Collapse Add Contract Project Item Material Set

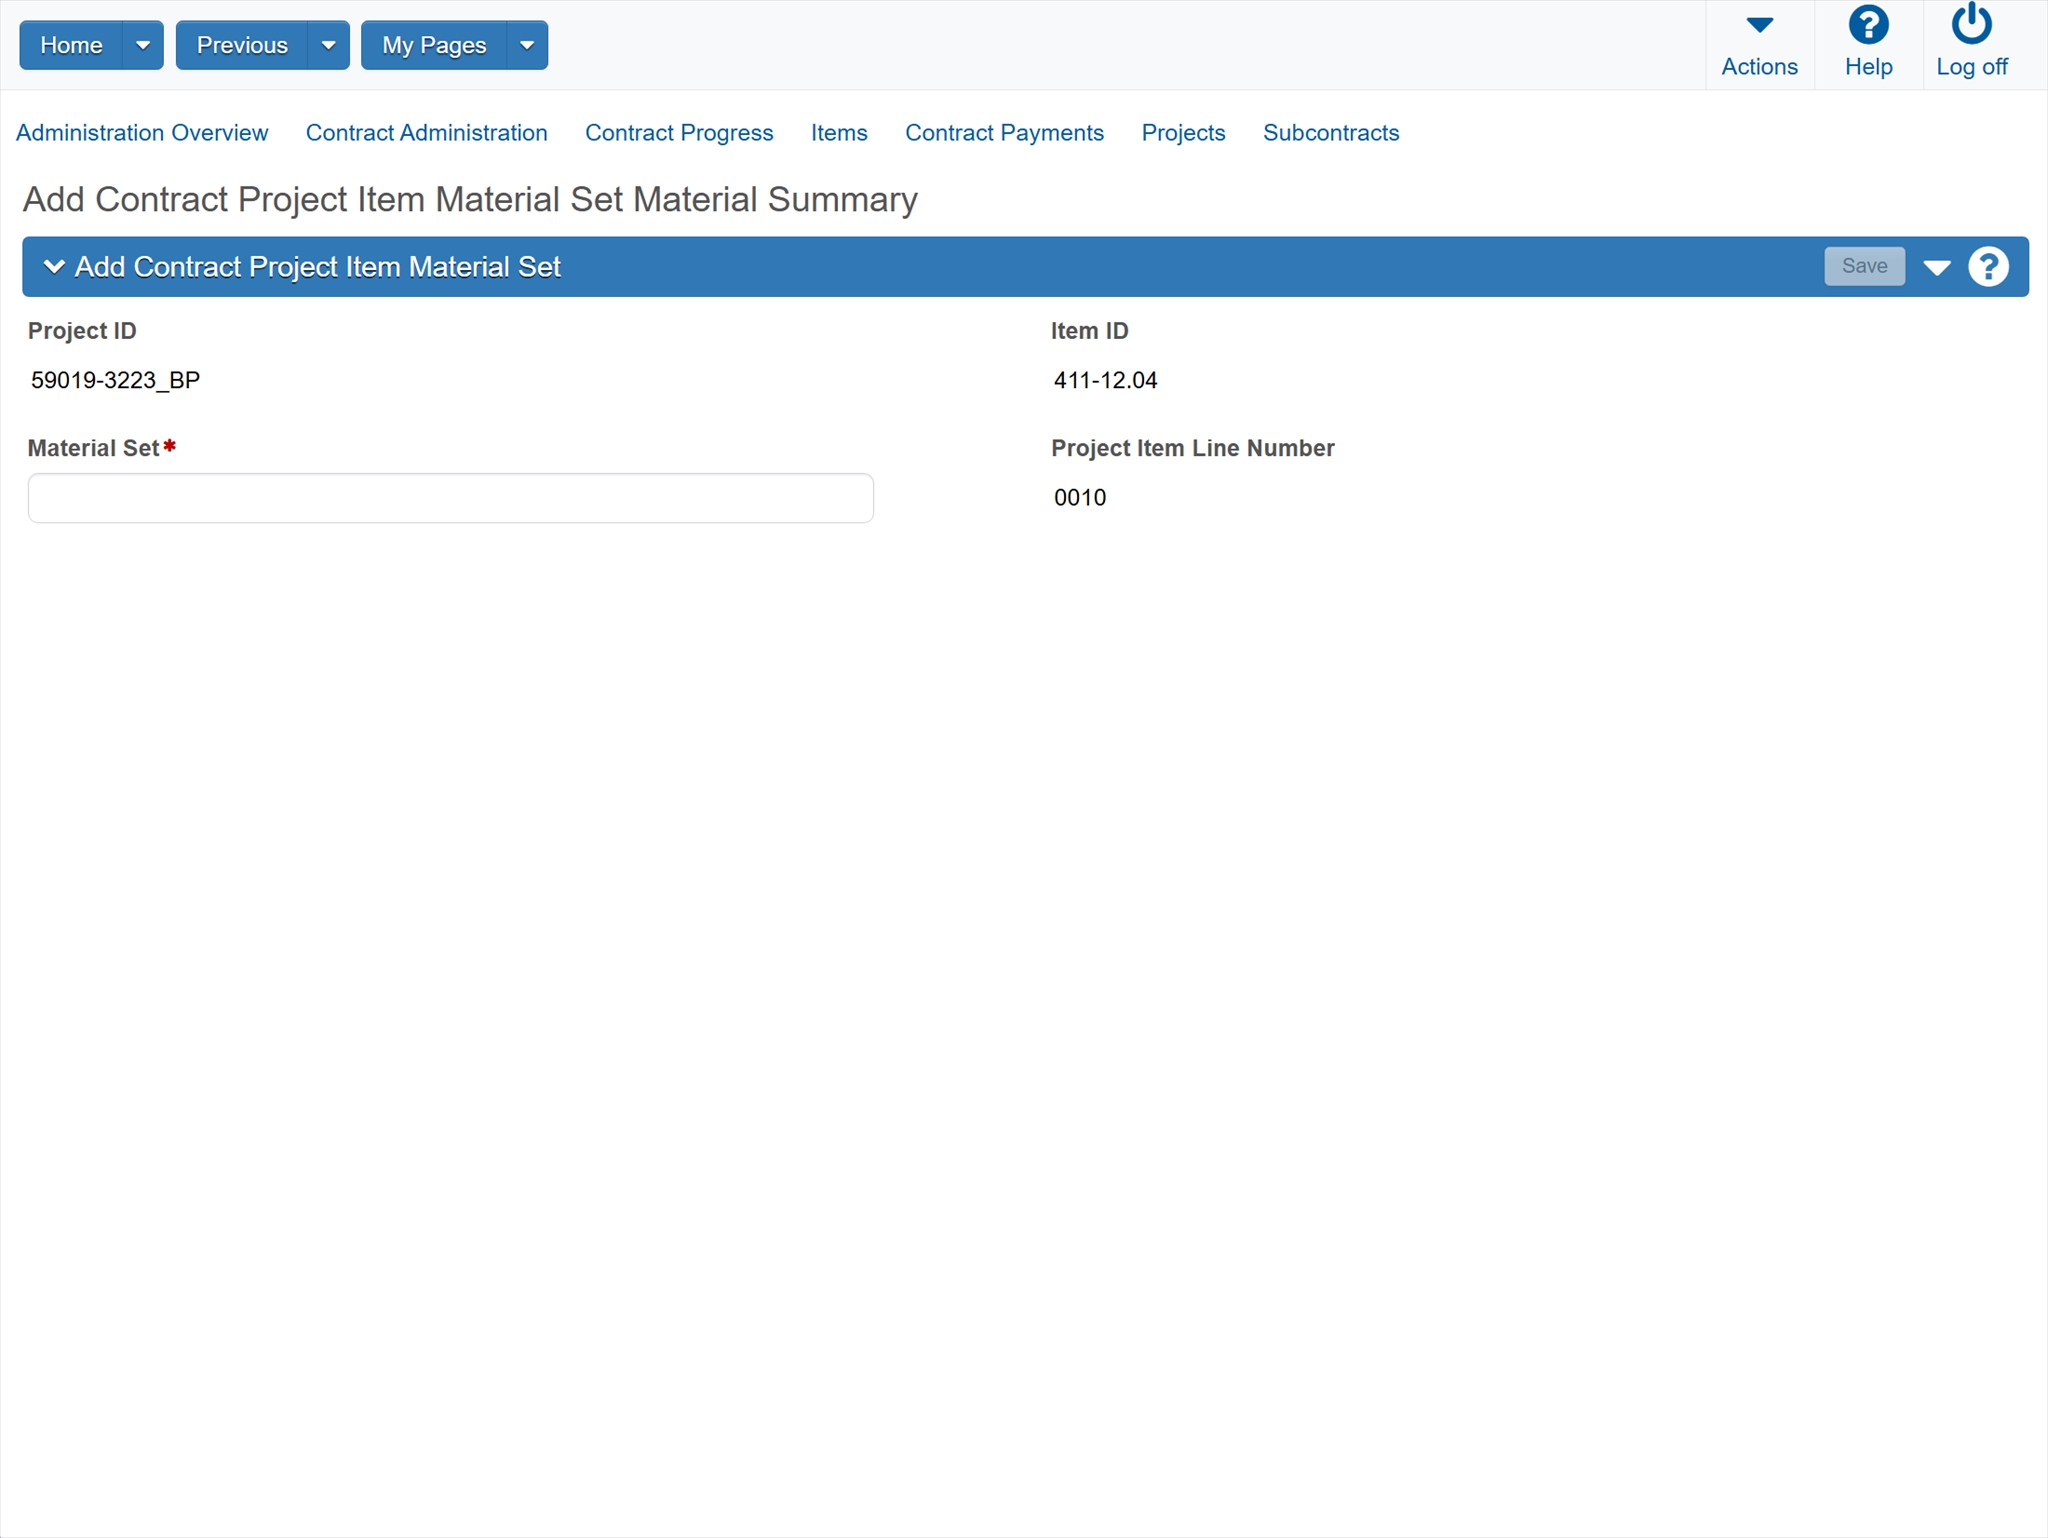(x=54, y=267)
